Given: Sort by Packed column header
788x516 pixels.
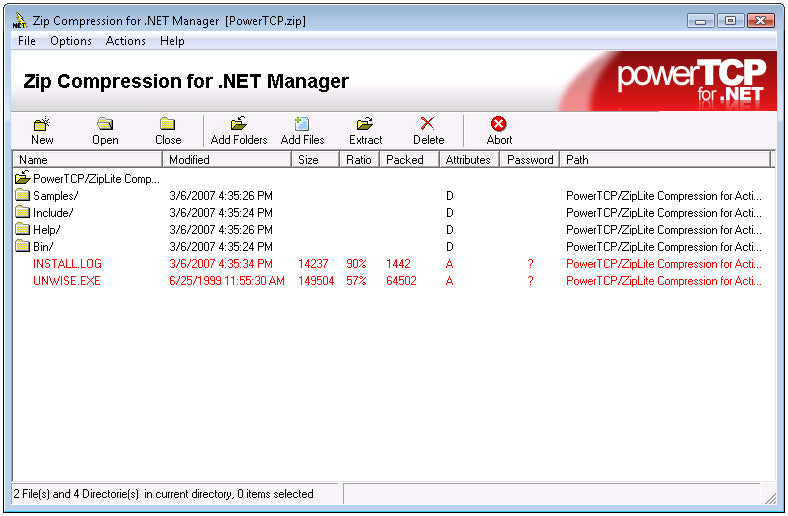Looking at the screenshot, I should pos(410,160).
